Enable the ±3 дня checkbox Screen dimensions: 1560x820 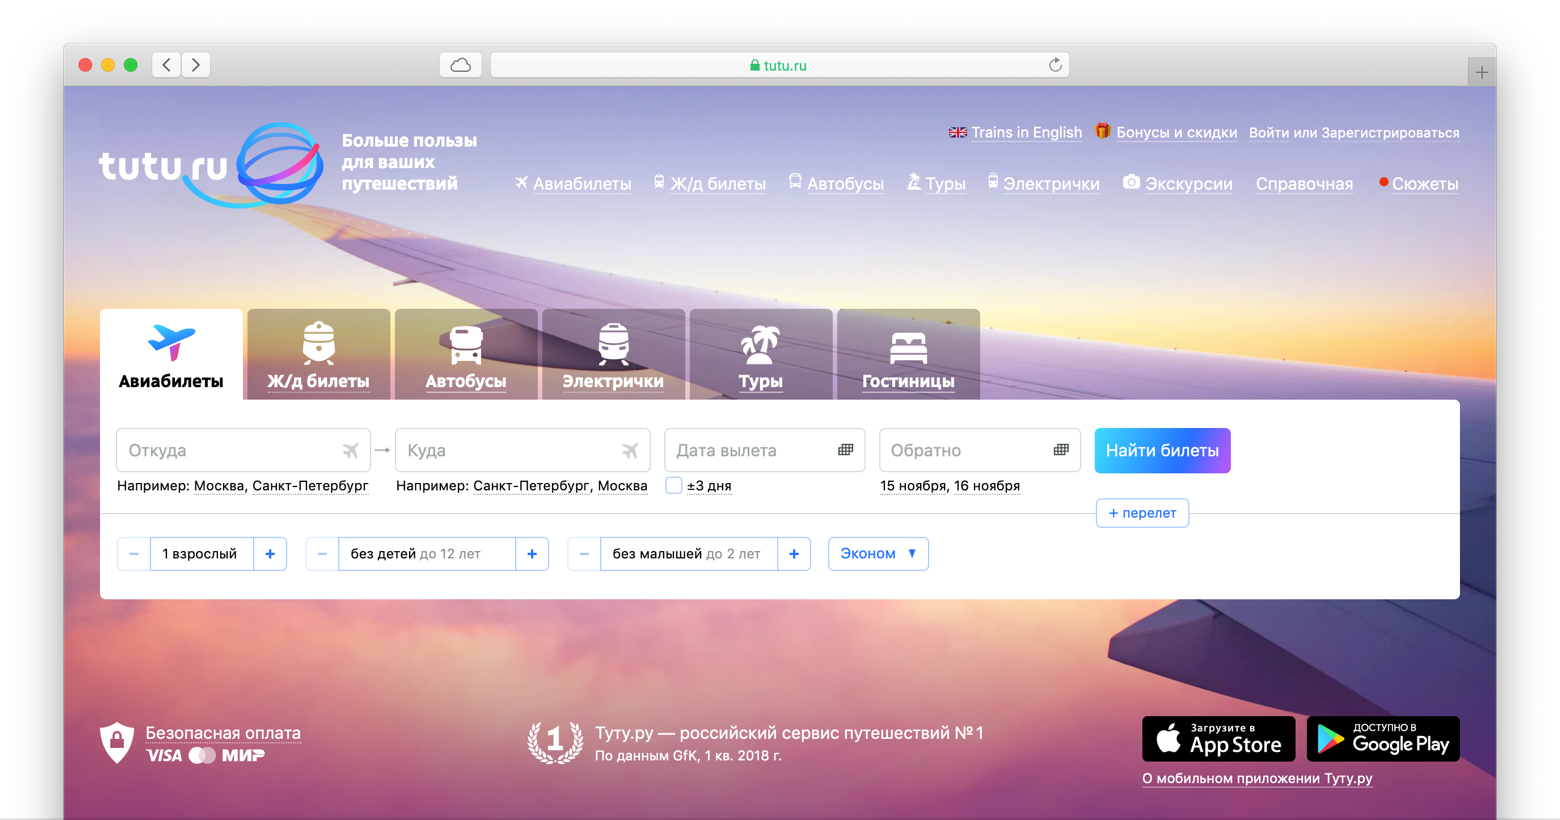click(x=674, y=485)
